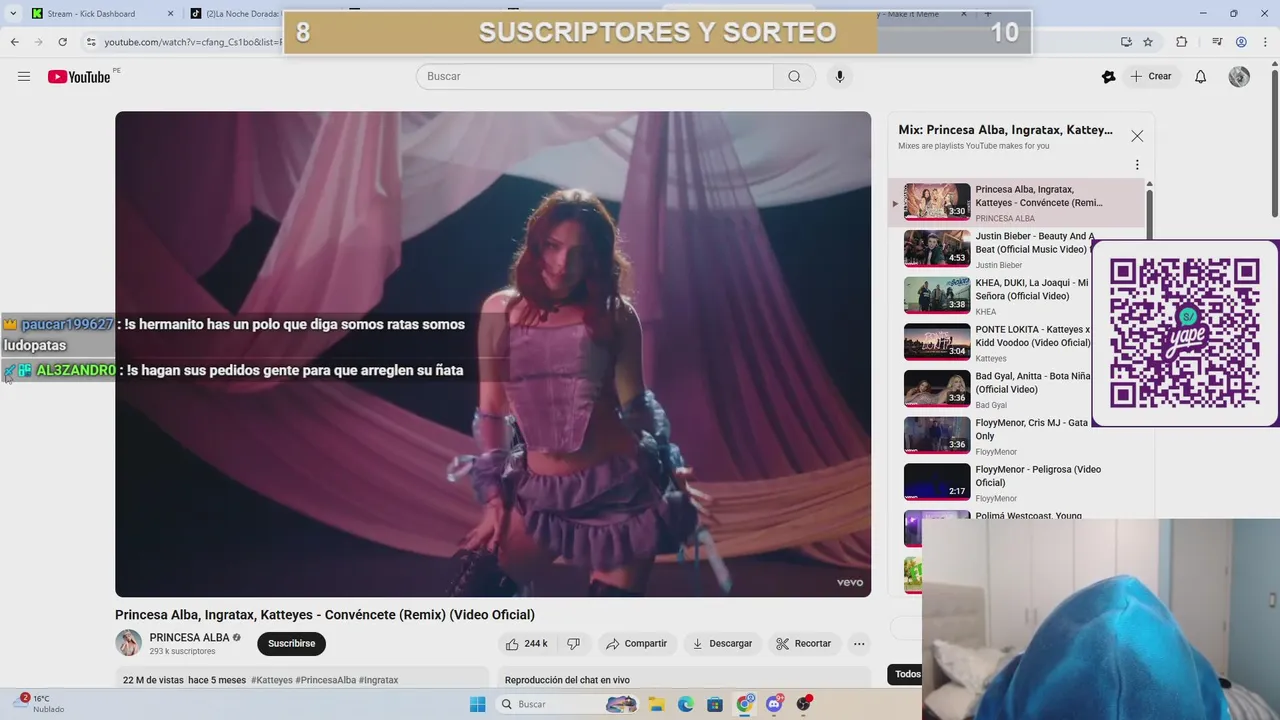Screen dimensions: 1280x720
Task: Open the YouTube hamburger guide menu
Action: [x=24, y=76]
